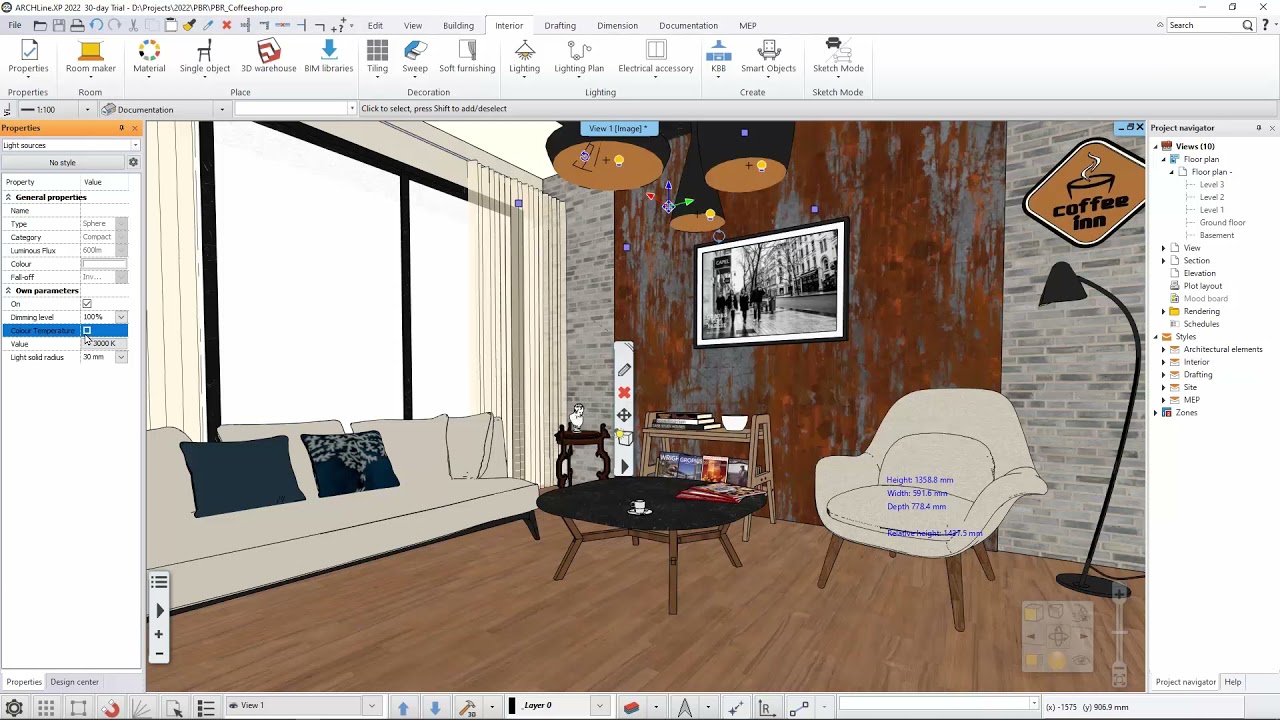Screen dimensions: 1280x720
Task: Pin the Project navigator panel
Action: [1259, 128]
